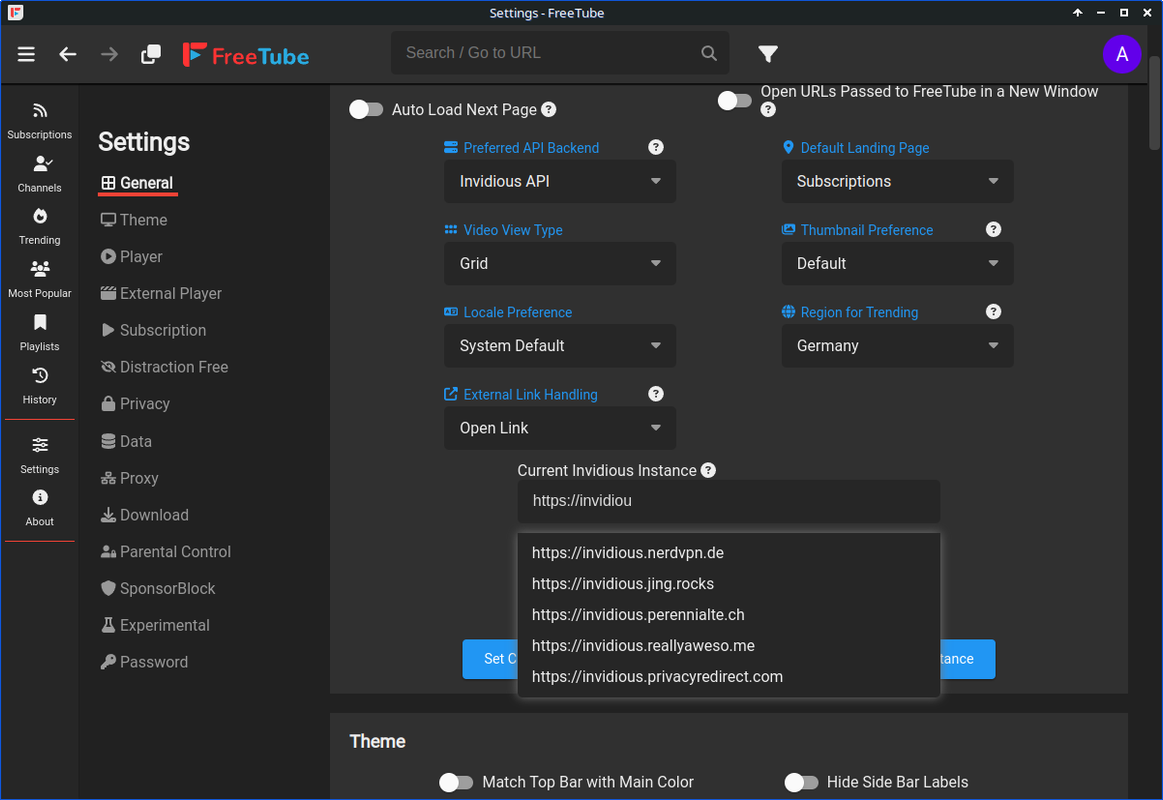The width and height of the screenshot is (1163, 800).
Task: Go to Player settings section
Action: [131, 257]
